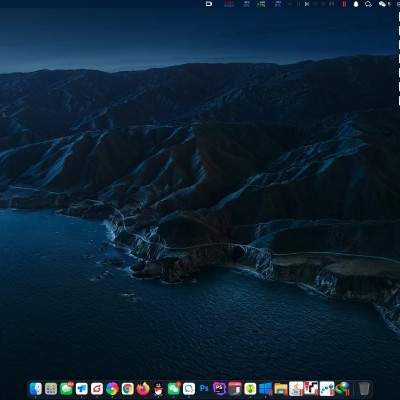This screenshot has width=400, height=400.
Task: Open WeChat from the dock
Action: pos(174,389)
